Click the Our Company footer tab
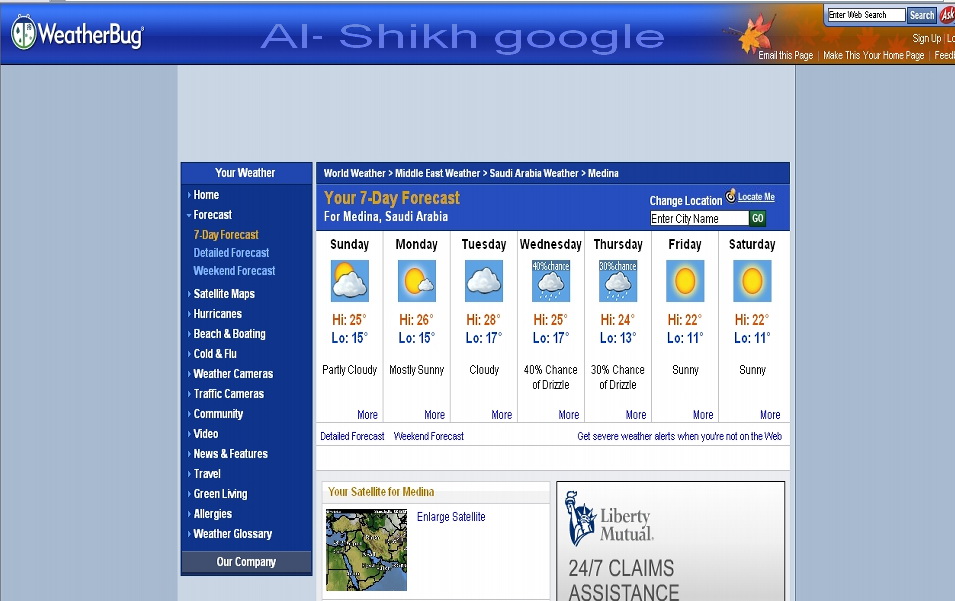The height and width of the screenshot is (601, 955). point(246,562)
